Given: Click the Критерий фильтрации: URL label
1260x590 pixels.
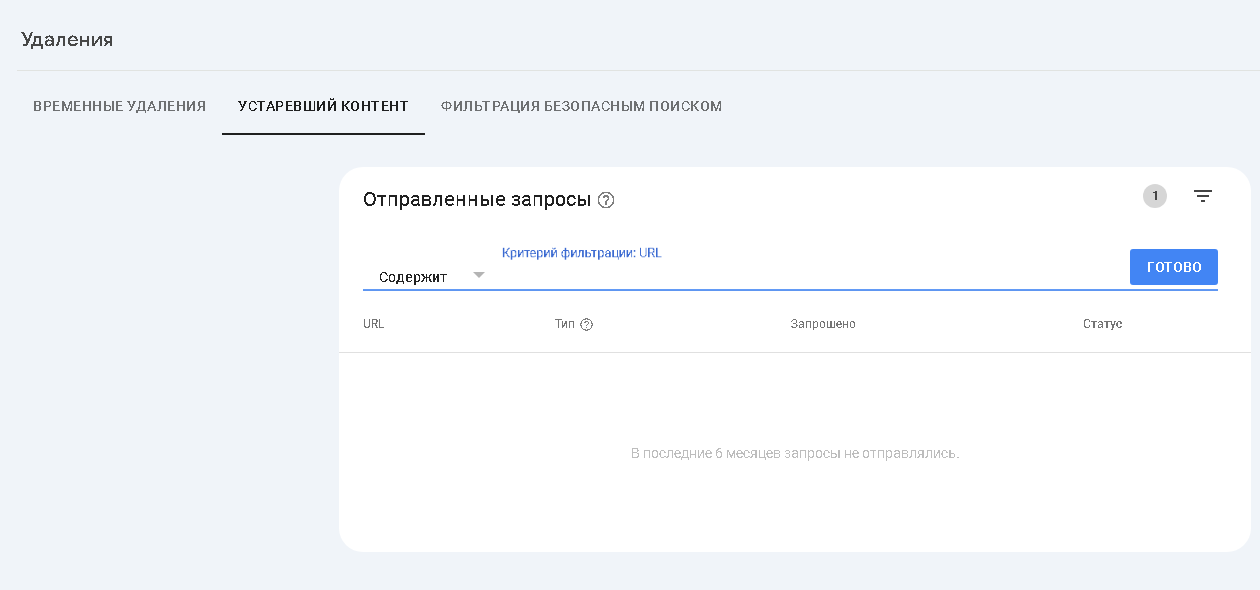Looking at the screenshot, I should 581,253.
